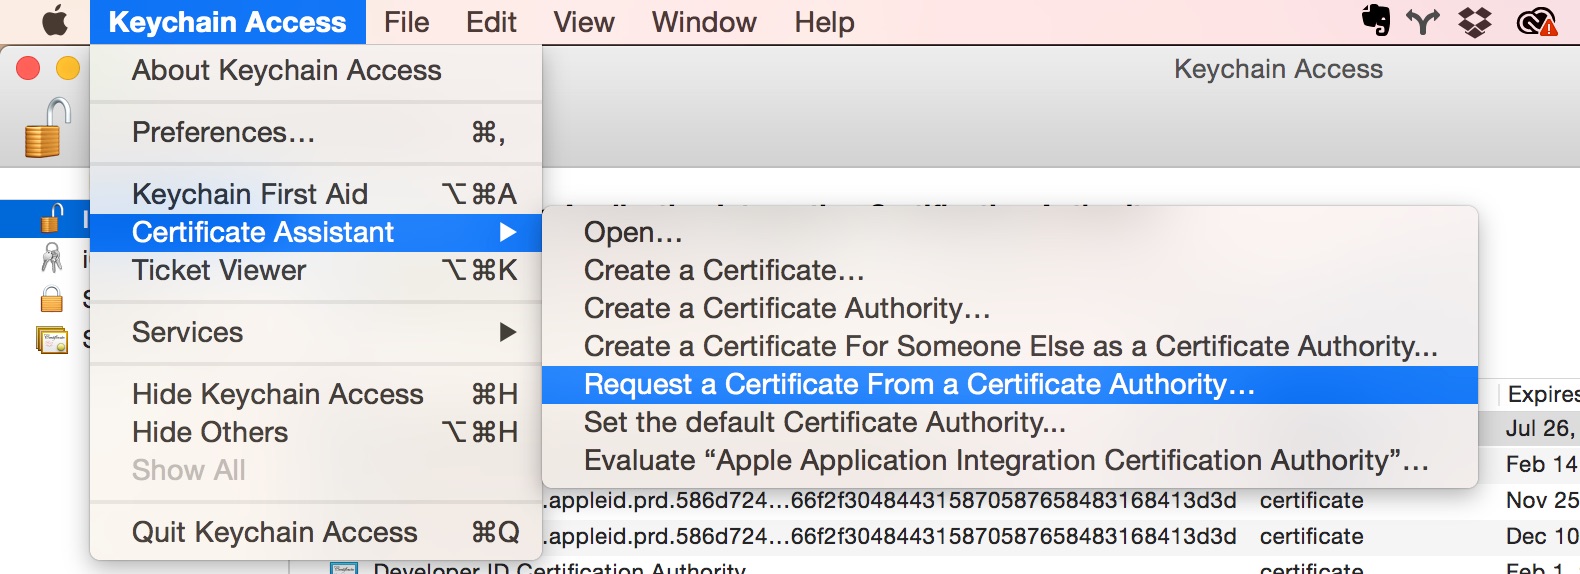Choose Ticket Viewer menu item
1580x574 pixels.
(316, 270)
